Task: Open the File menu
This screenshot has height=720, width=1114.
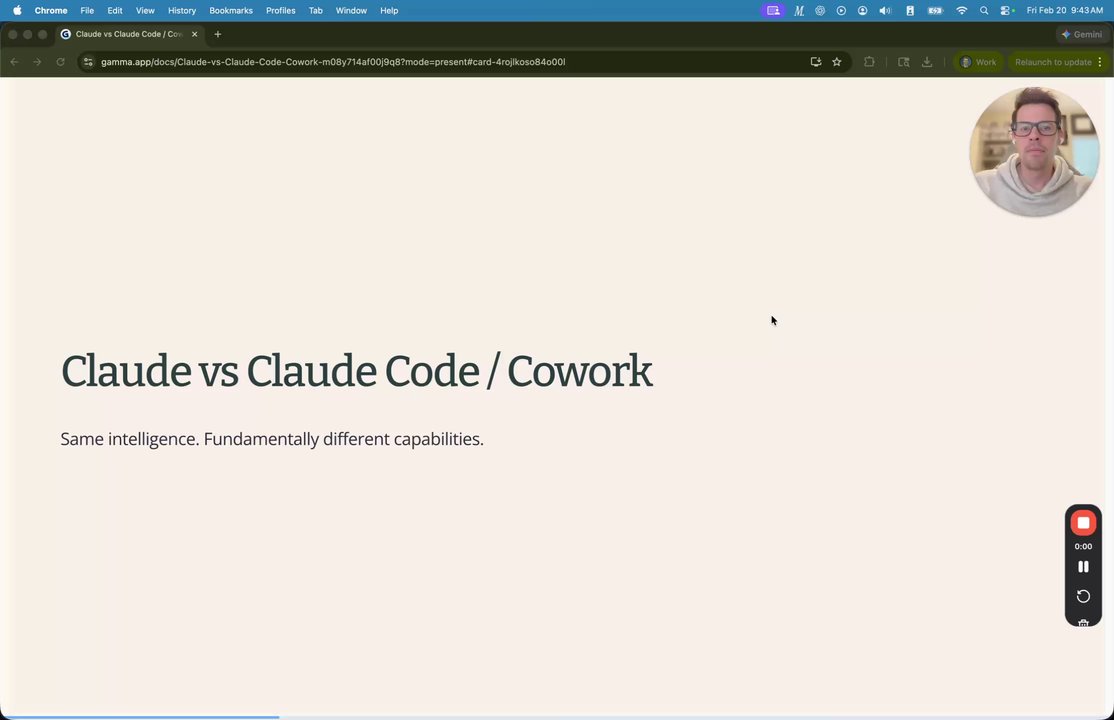Action: point(87,11)
